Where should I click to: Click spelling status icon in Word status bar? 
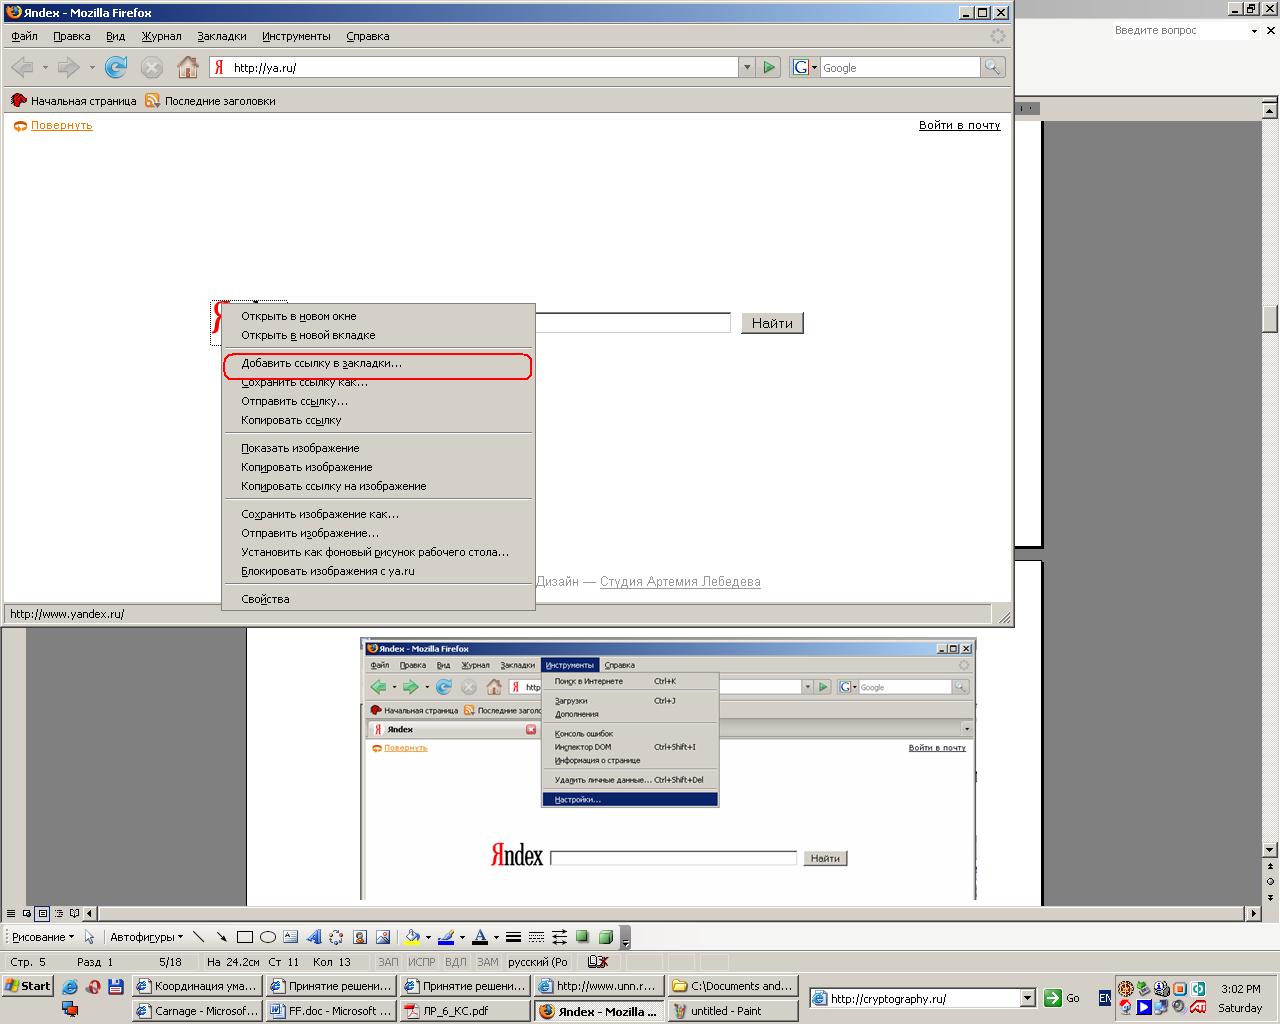(x=598, y=962)
